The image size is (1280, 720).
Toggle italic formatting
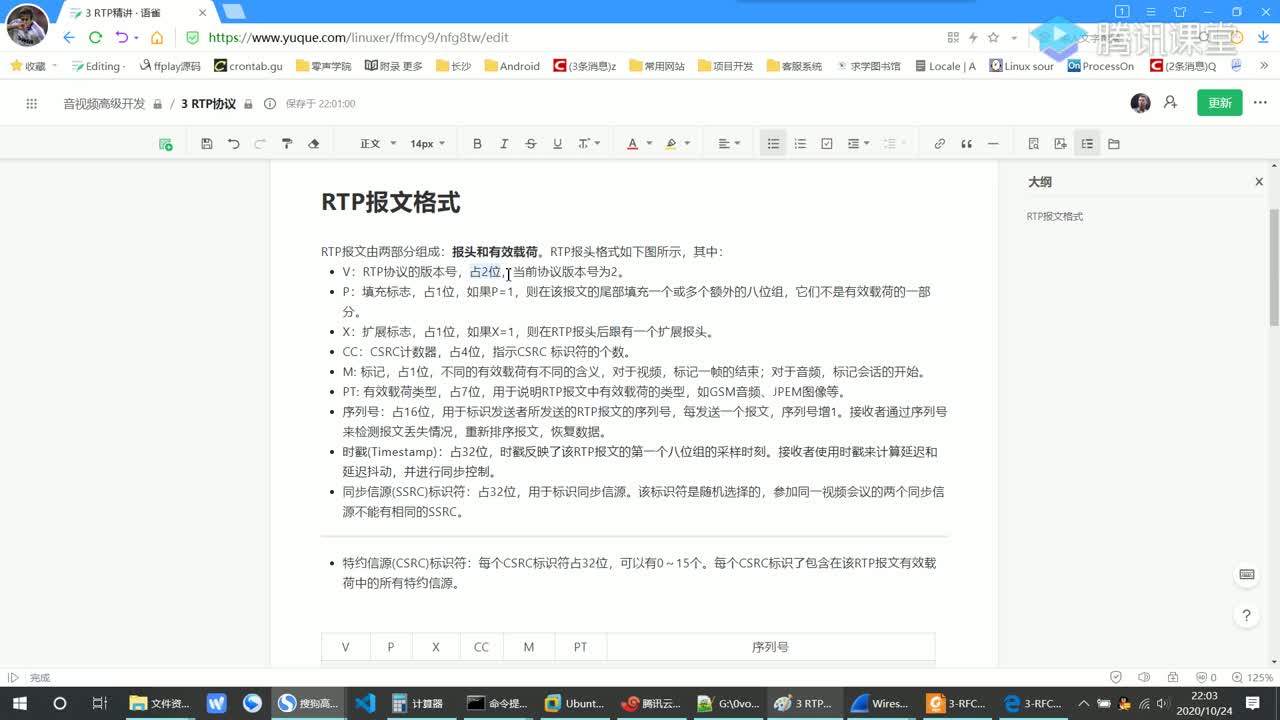click(x=504, y=144)
